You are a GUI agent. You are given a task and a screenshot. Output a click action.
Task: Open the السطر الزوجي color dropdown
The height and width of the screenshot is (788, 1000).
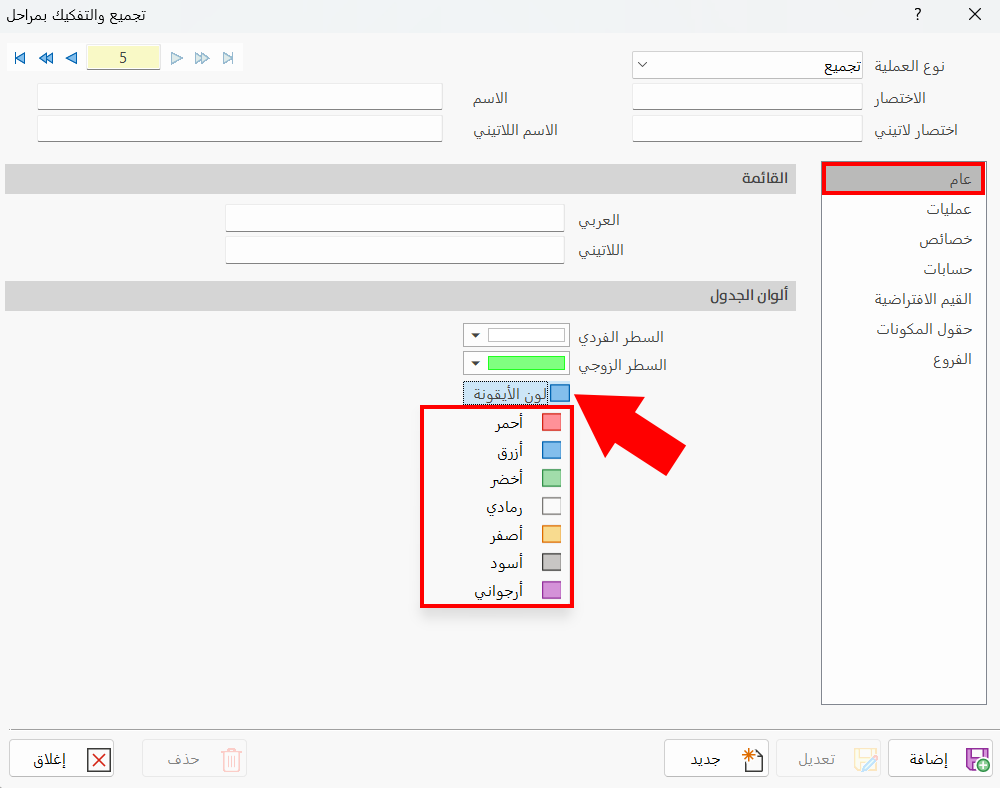tap(476, 363)
